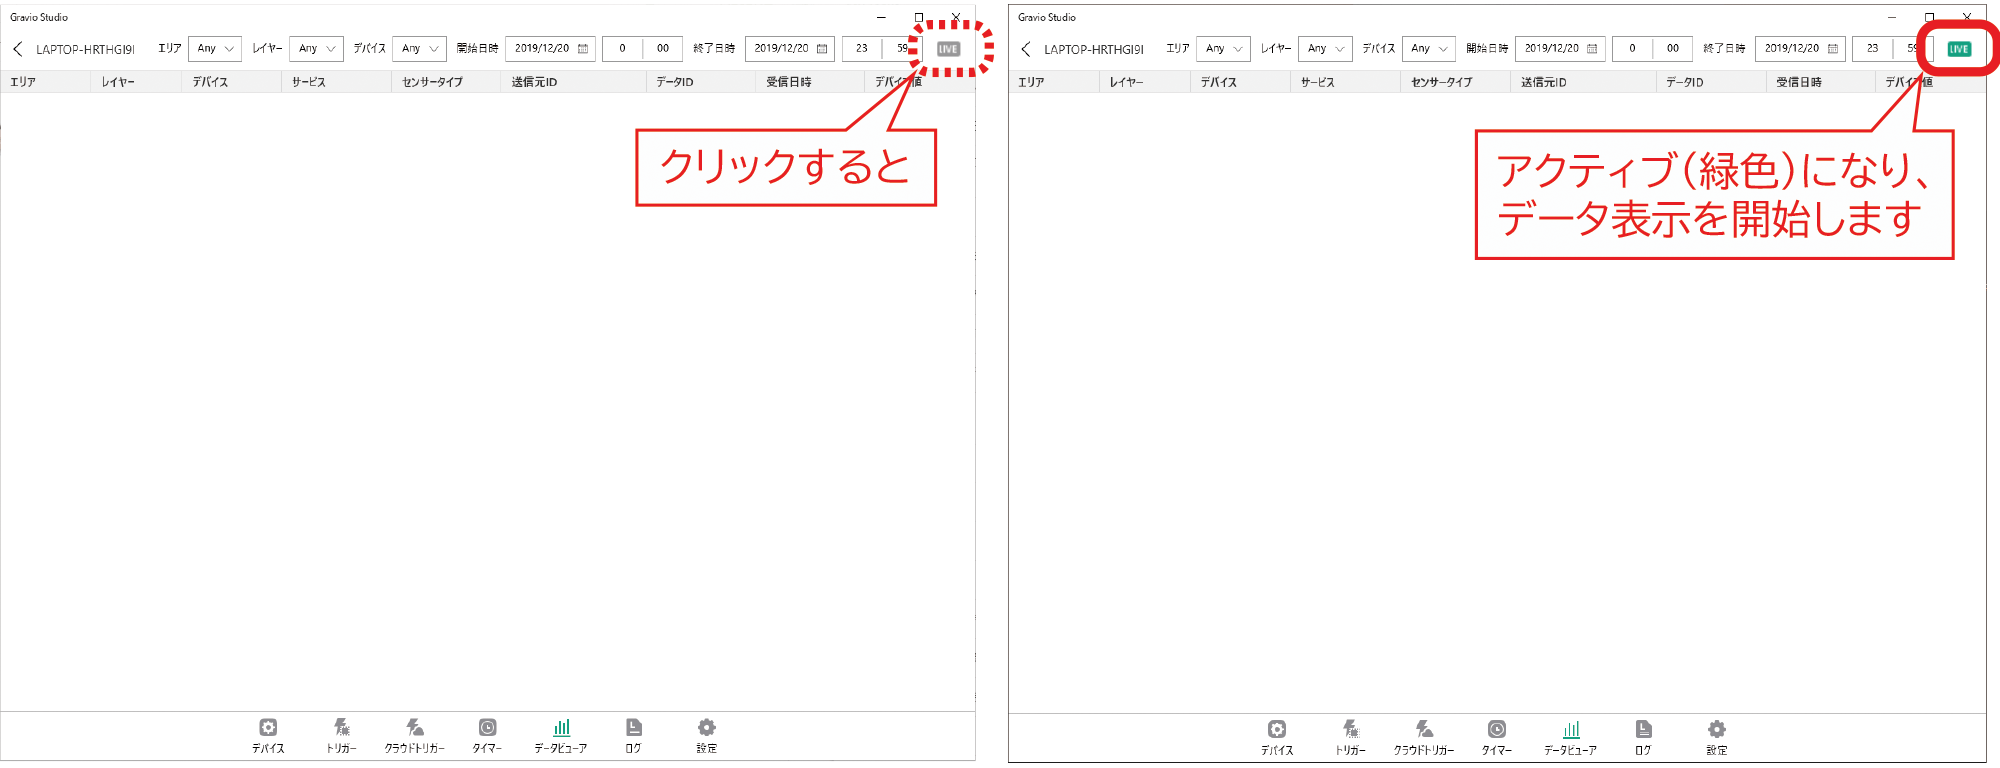Viewport: 2000px width, 768px height.
Task: Click start hour field 0 in right window
Action: click(1632, 48)
